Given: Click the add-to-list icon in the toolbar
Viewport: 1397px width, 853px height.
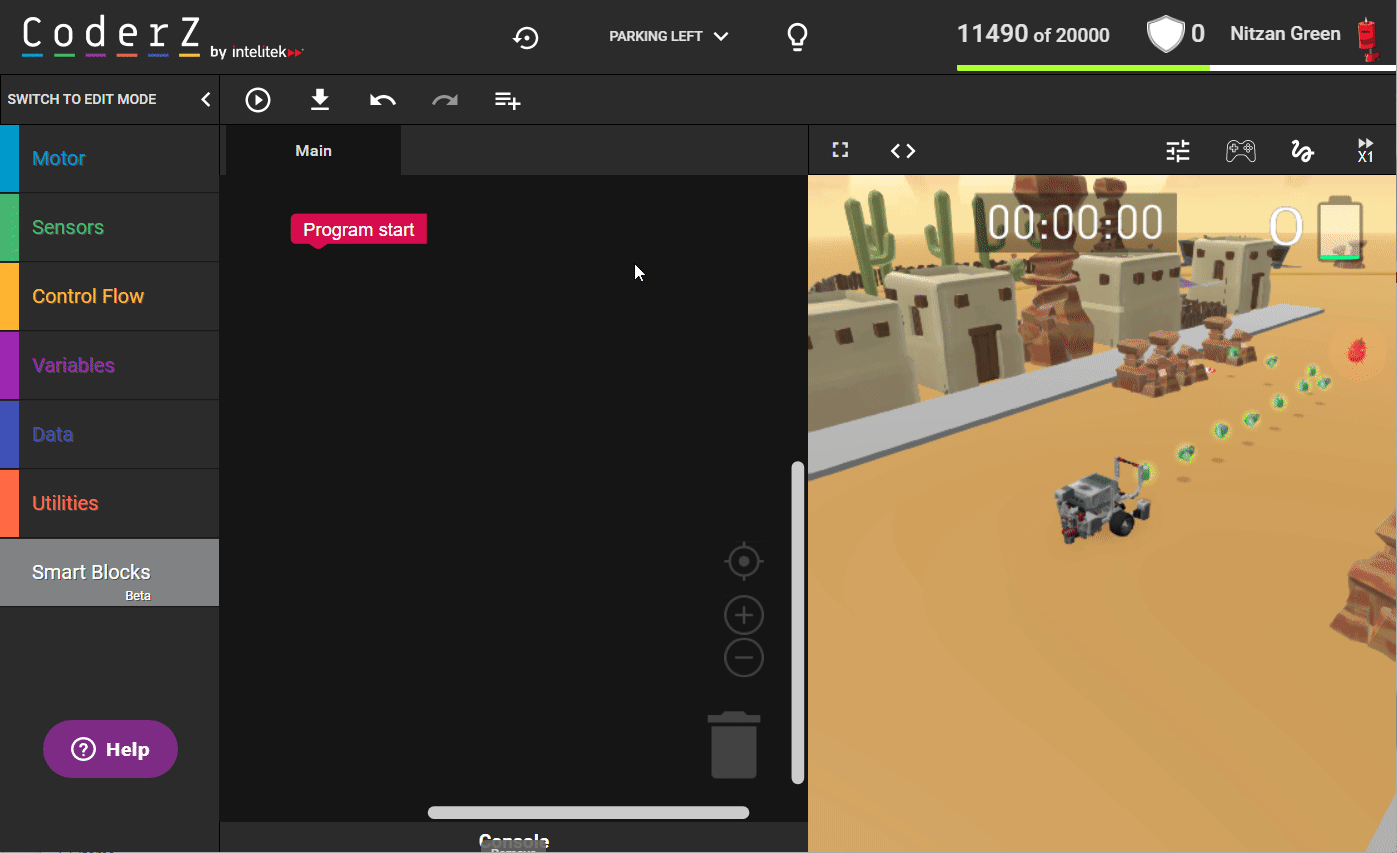Looking at the screenshot, I should 507,100.
